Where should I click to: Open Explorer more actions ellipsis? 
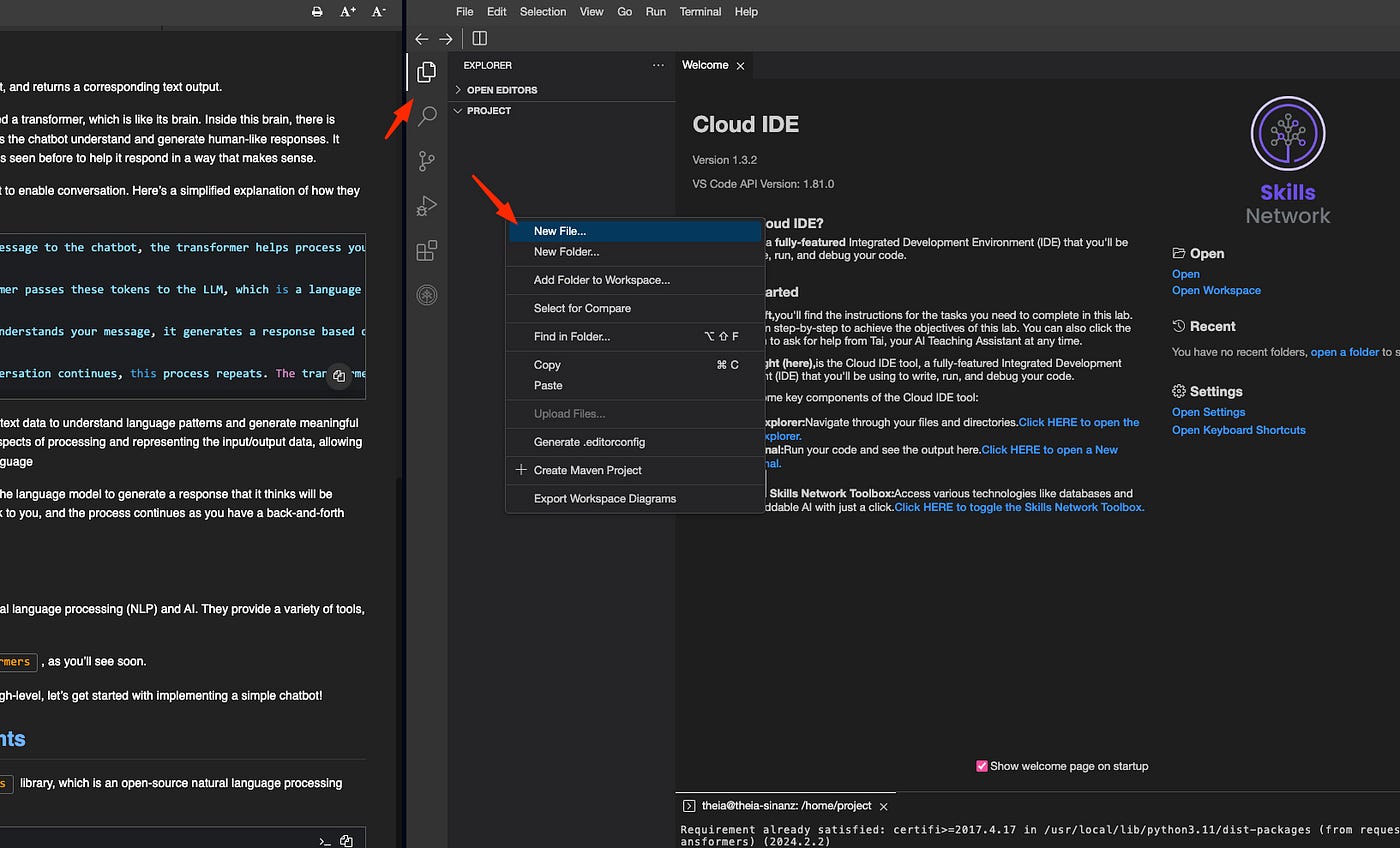(658, 65)
